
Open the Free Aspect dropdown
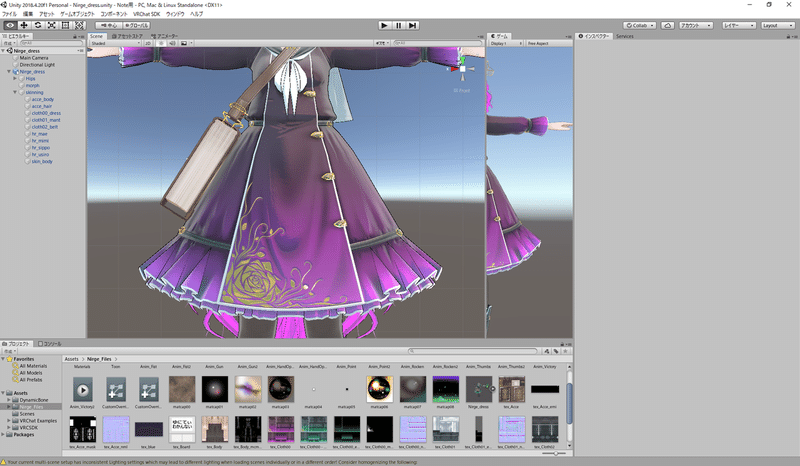pos(548,43)
